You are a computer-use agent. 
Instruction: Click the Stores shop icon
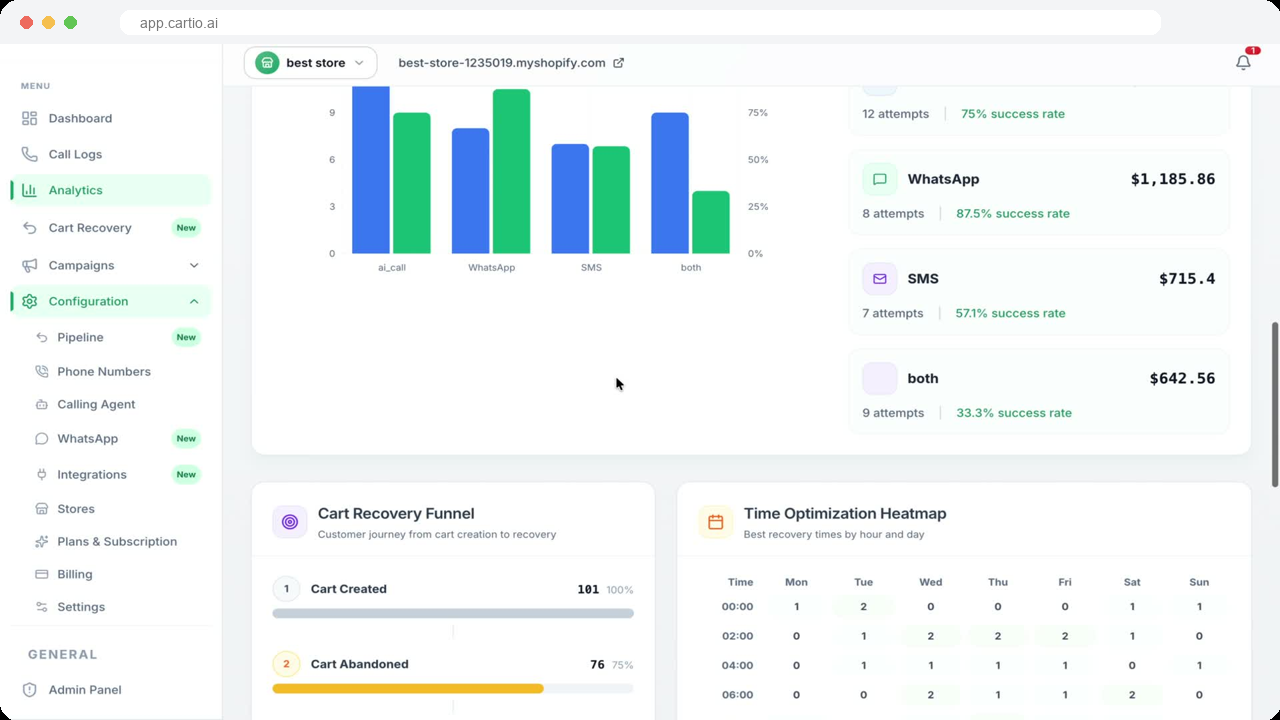41,509
